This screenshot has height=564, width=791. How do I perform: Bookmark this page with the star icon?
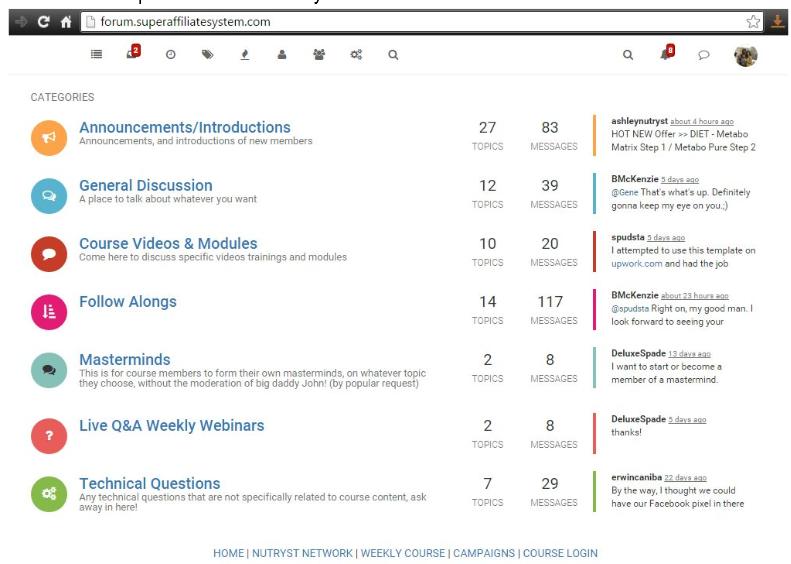coord(753,22)
